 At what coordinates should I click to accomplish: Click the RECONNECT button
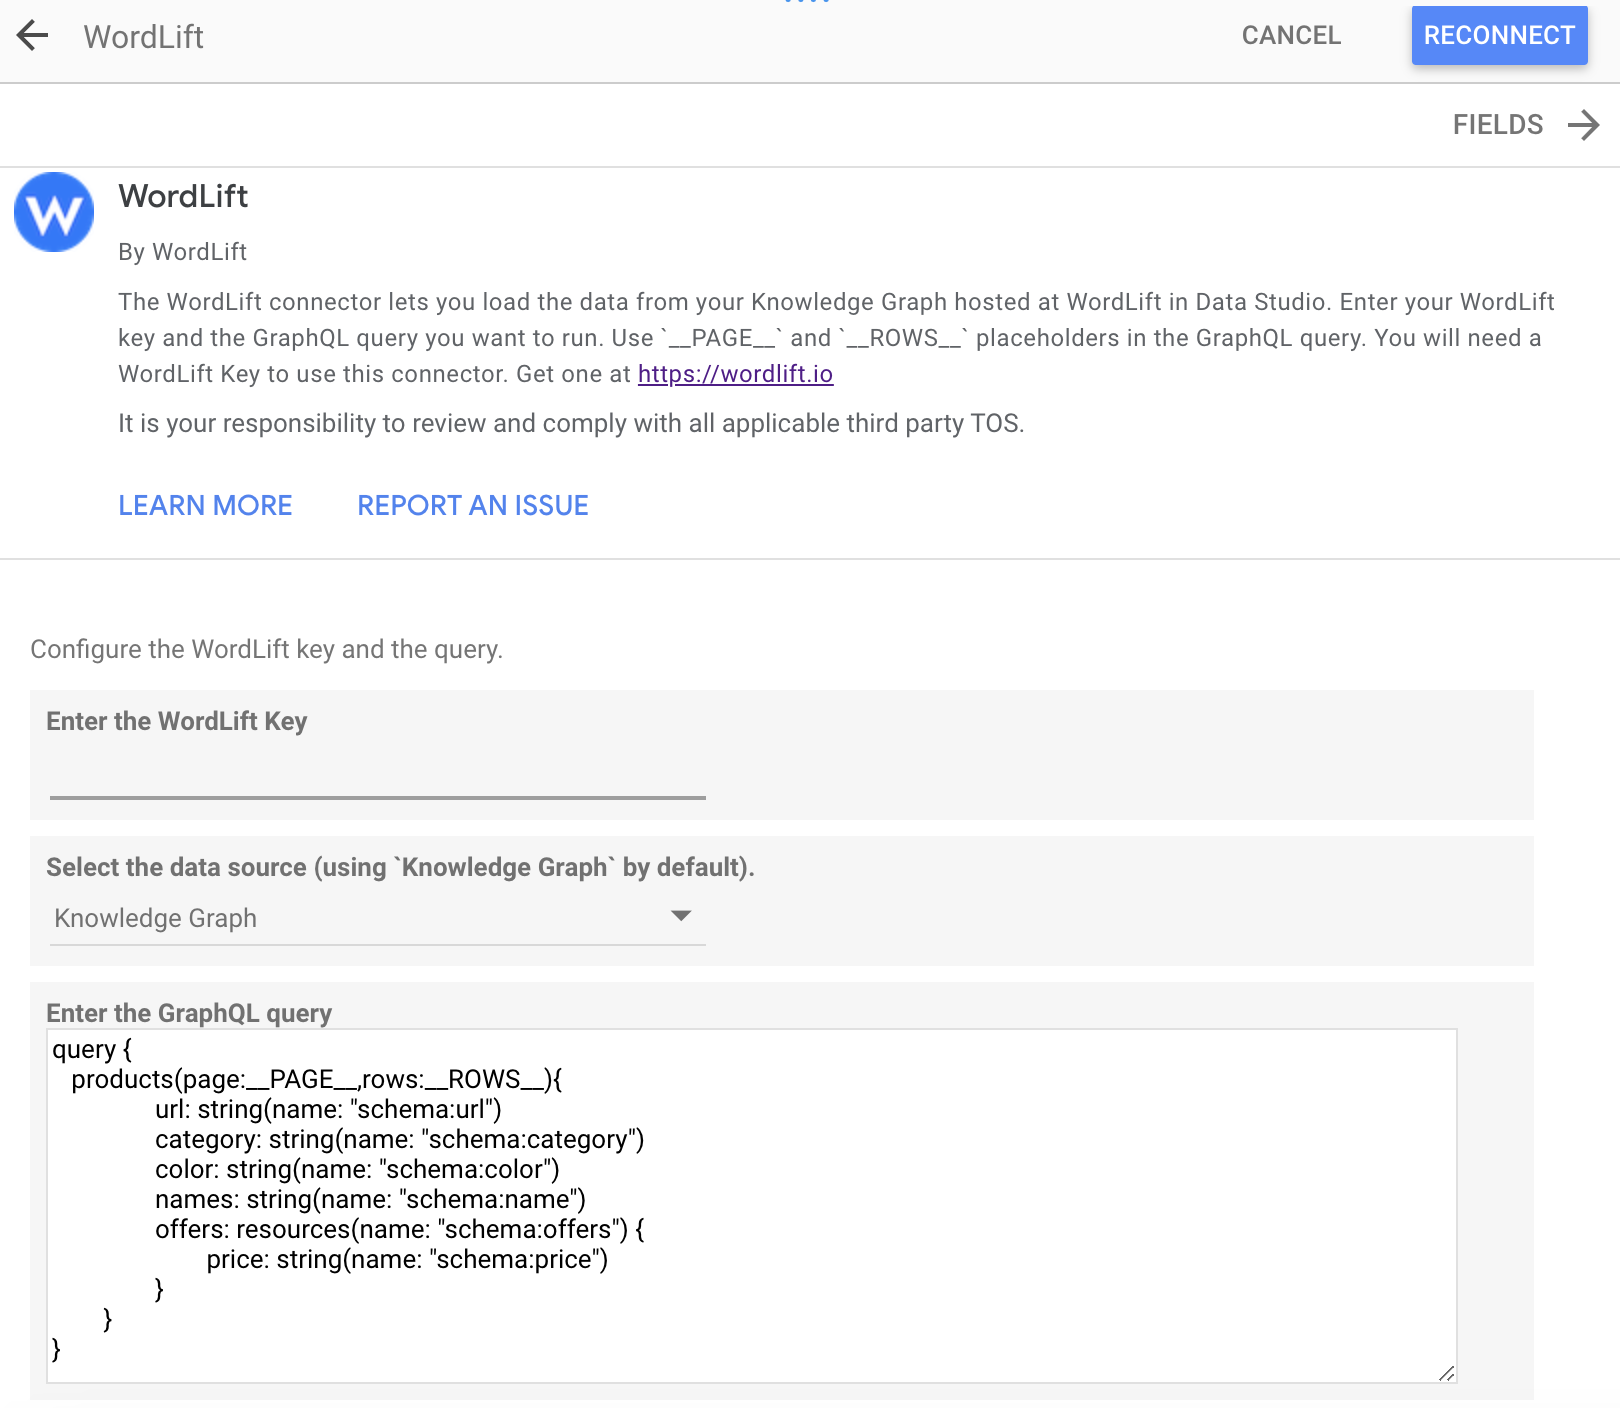pyautogui.click(x=1499, y=36)
